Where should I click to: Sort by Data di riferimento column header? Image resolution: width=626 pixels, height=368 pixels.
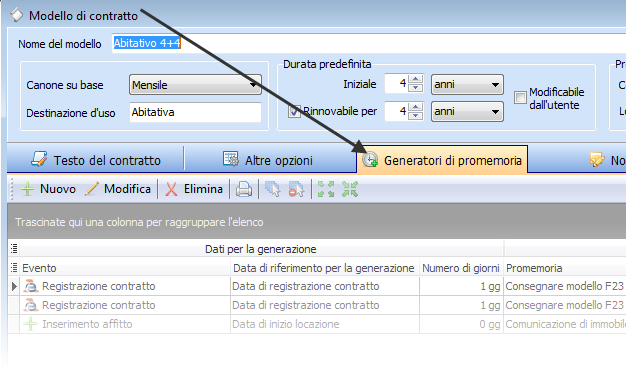[x=325, y=268]
